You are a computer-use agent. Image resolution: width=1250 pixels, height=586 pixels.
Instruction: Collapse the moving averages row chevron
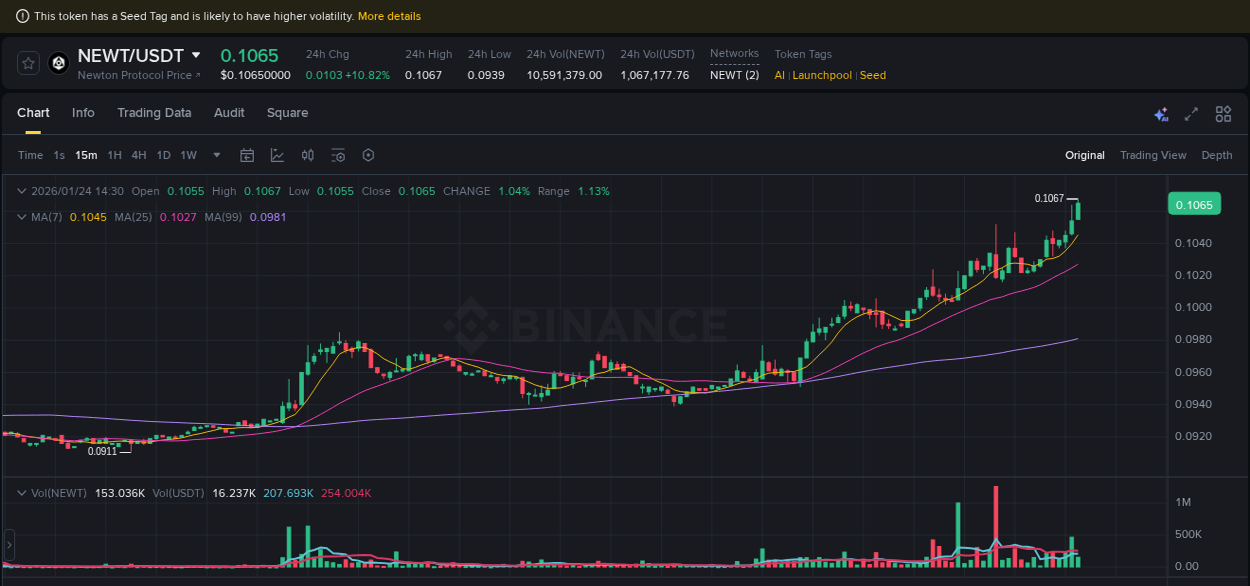pyautogui.click(x=22, y=217)
